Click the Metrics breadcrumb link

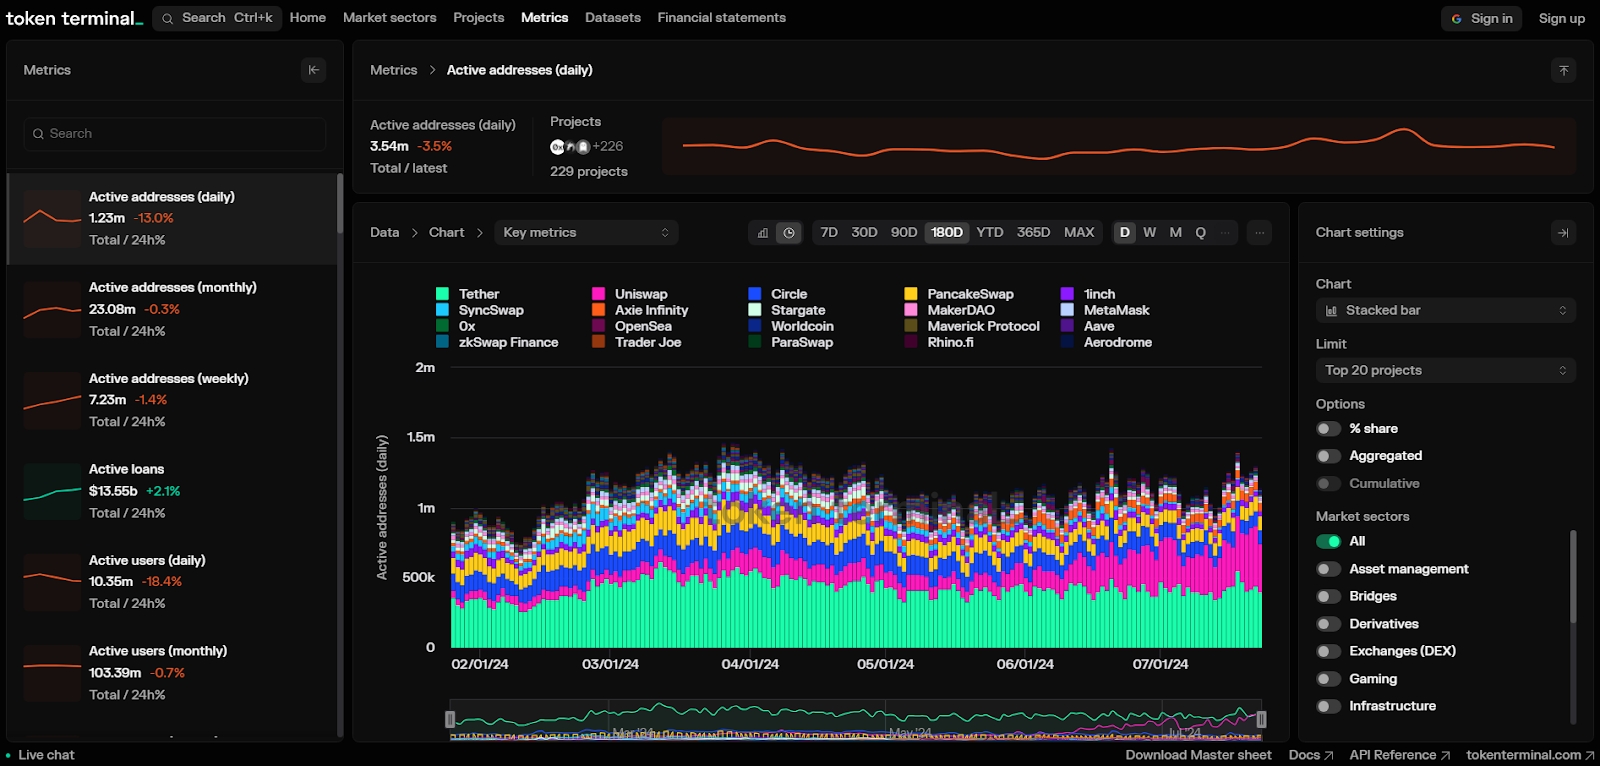point(393,70)
